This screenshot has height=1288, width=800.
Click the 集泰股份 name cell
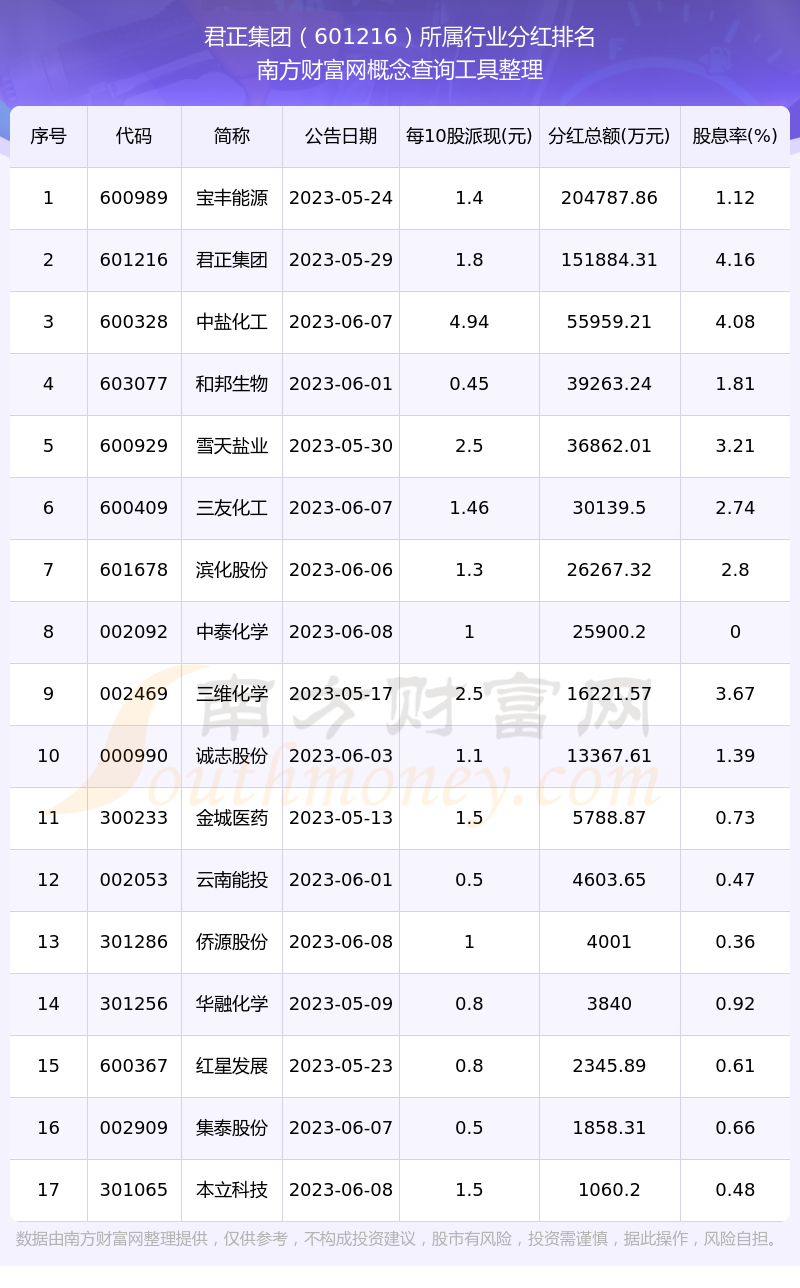(232, 1128)
